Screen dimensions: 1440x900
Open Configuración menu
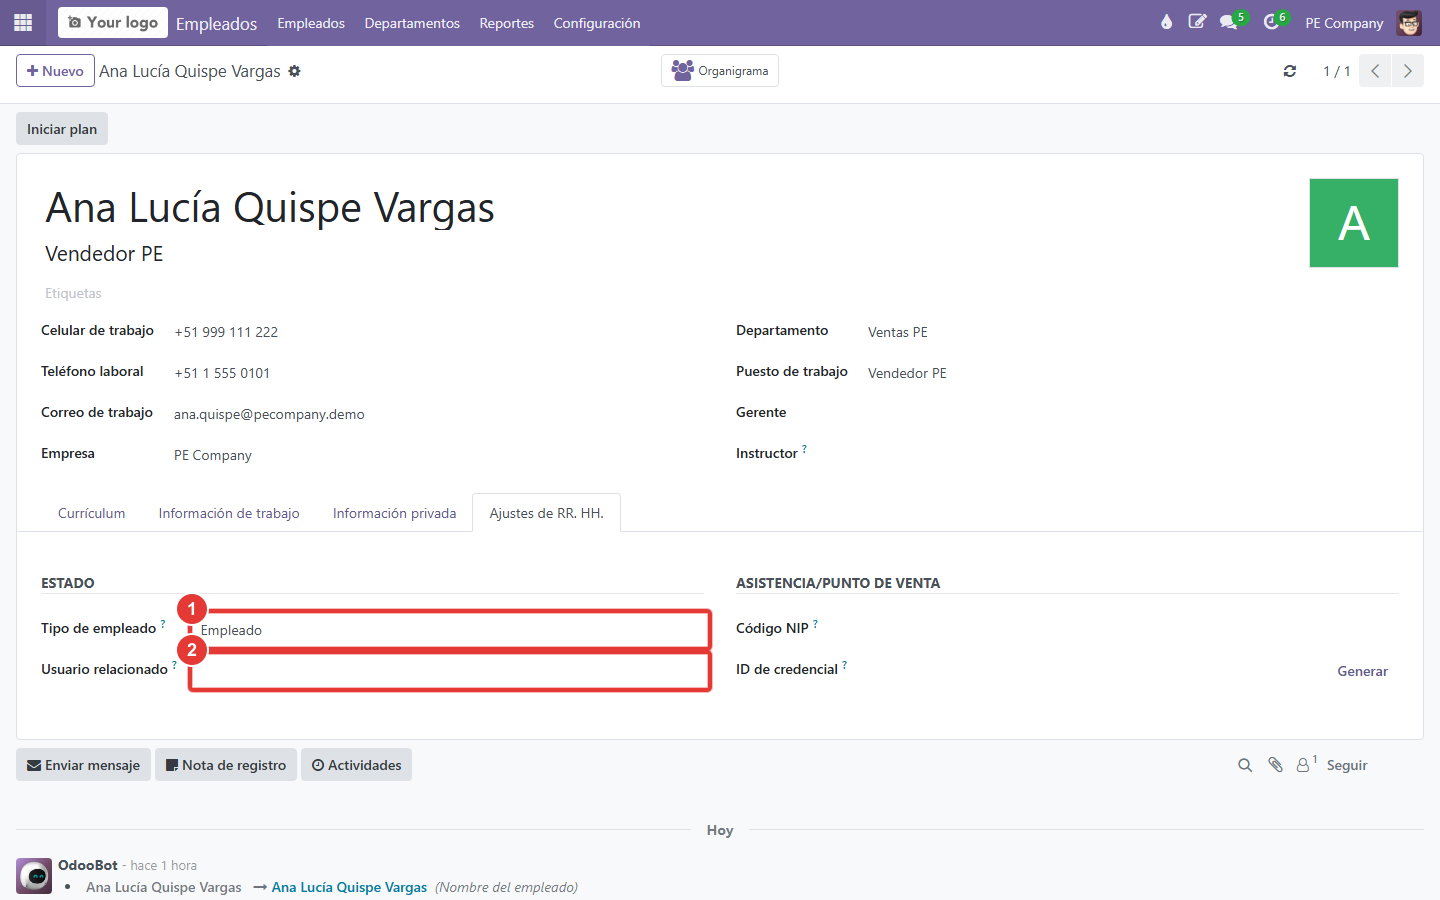click(597, 23)
